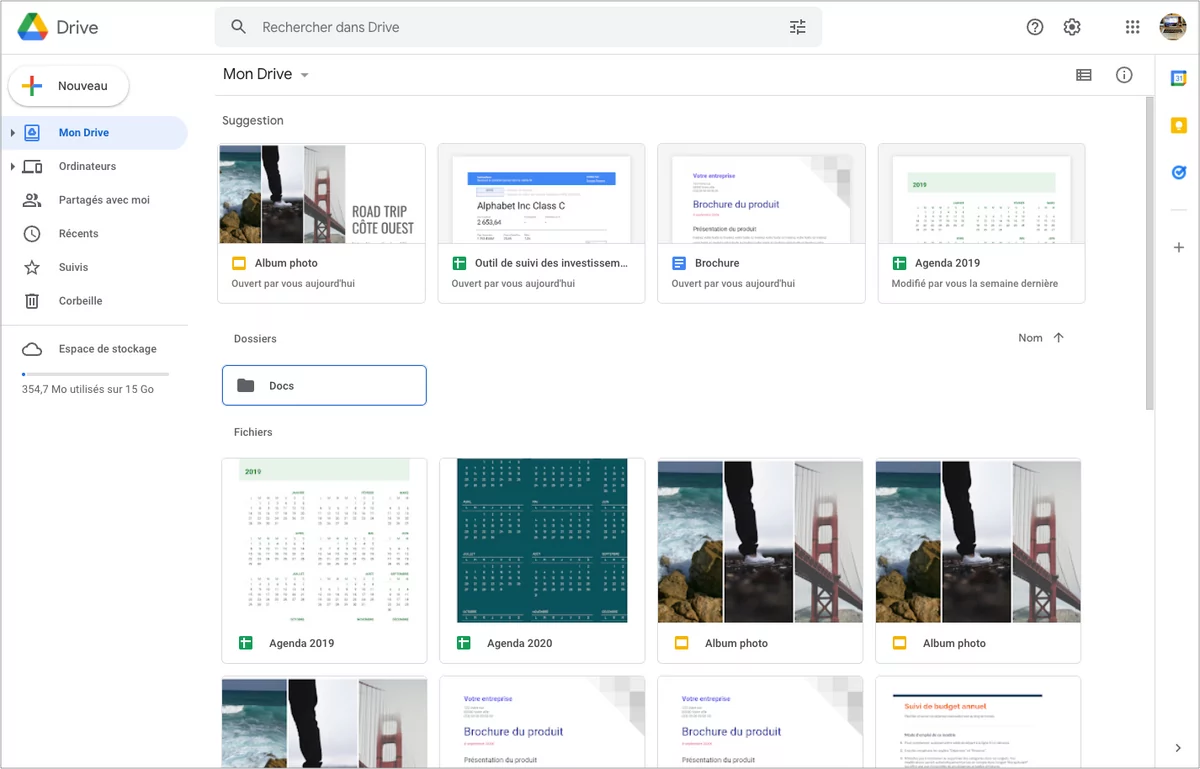Click the Docs icon of Brochure suggestion
The image size is (1200, 769).
679,263
